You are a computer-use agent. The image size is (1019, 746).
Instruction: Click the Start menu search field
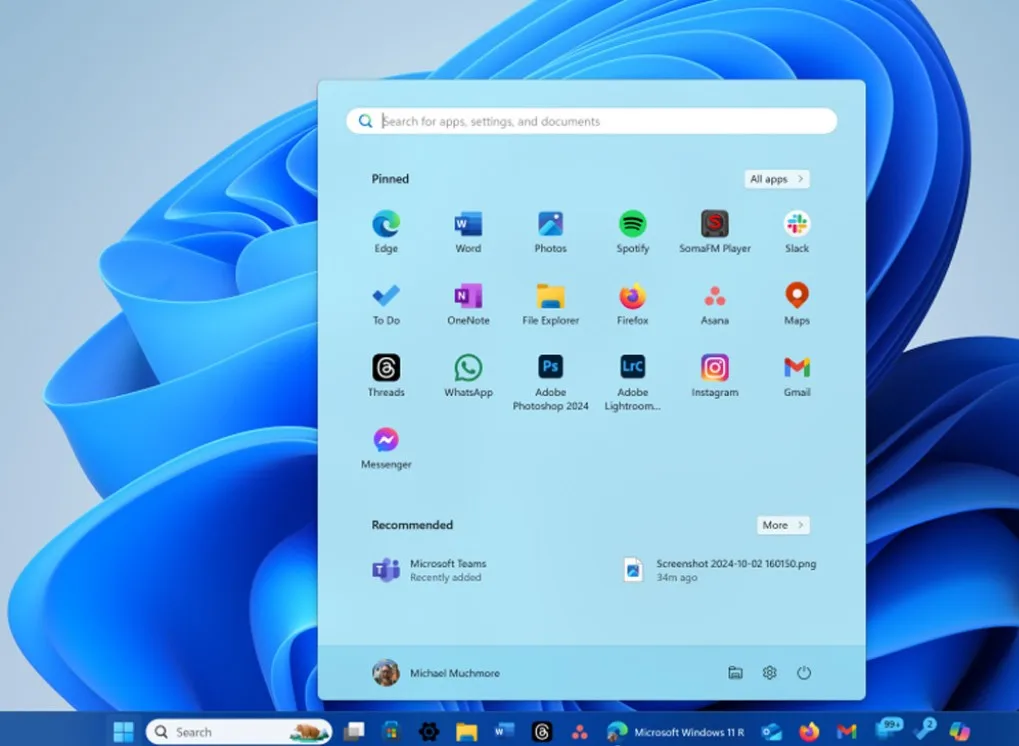click(x=600, y=121)
